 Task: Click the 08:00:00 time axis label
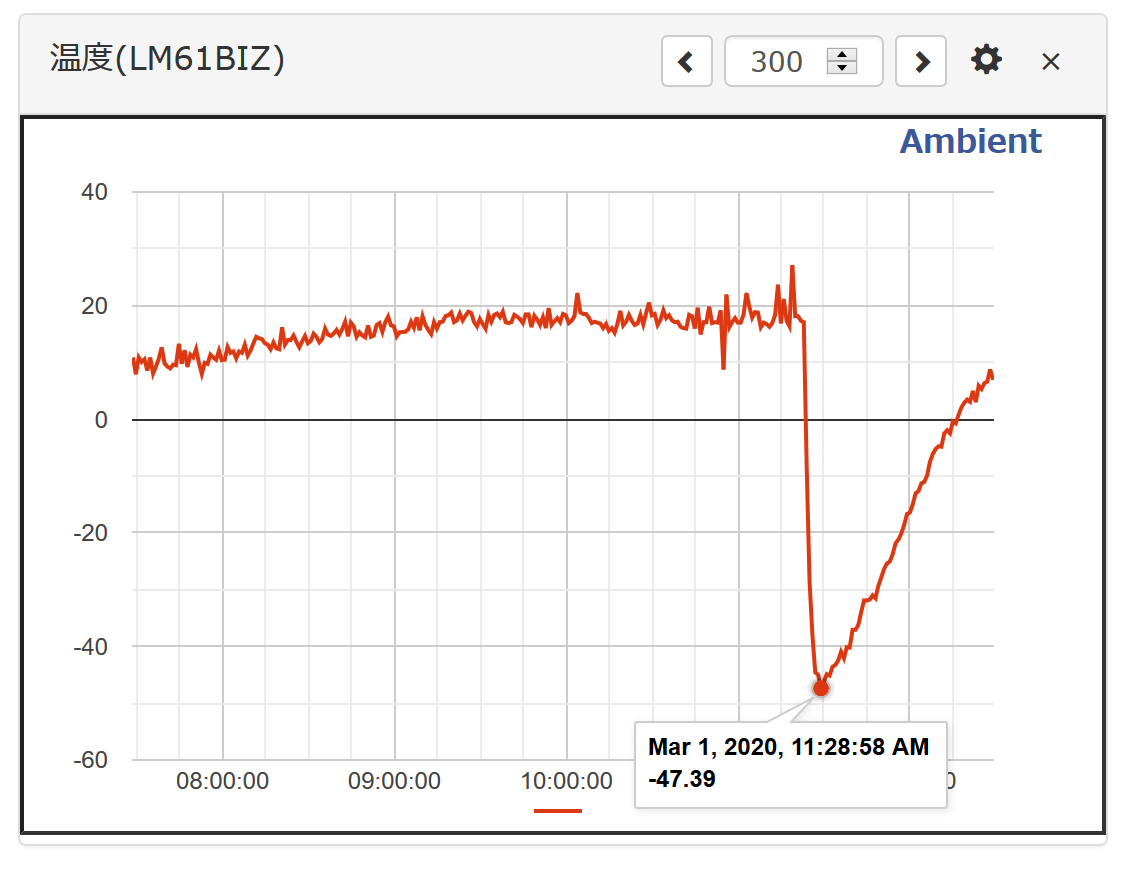[222, 781]
